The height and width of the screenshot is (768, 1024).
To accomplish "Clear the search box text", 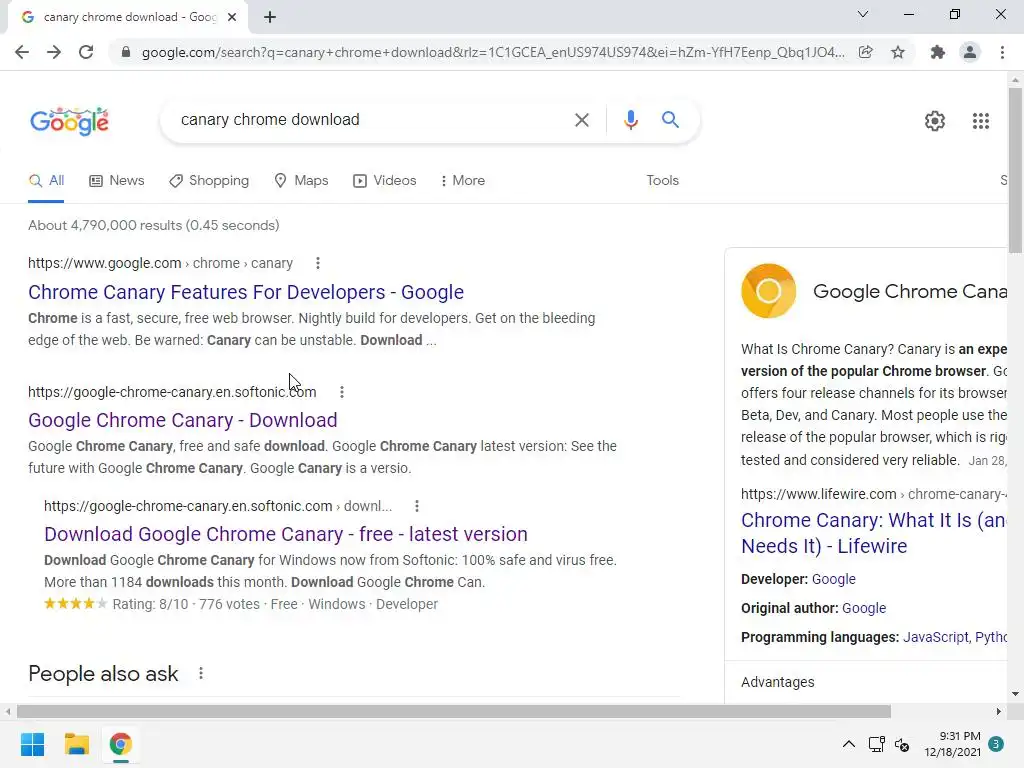I will [x=581, y=120].
